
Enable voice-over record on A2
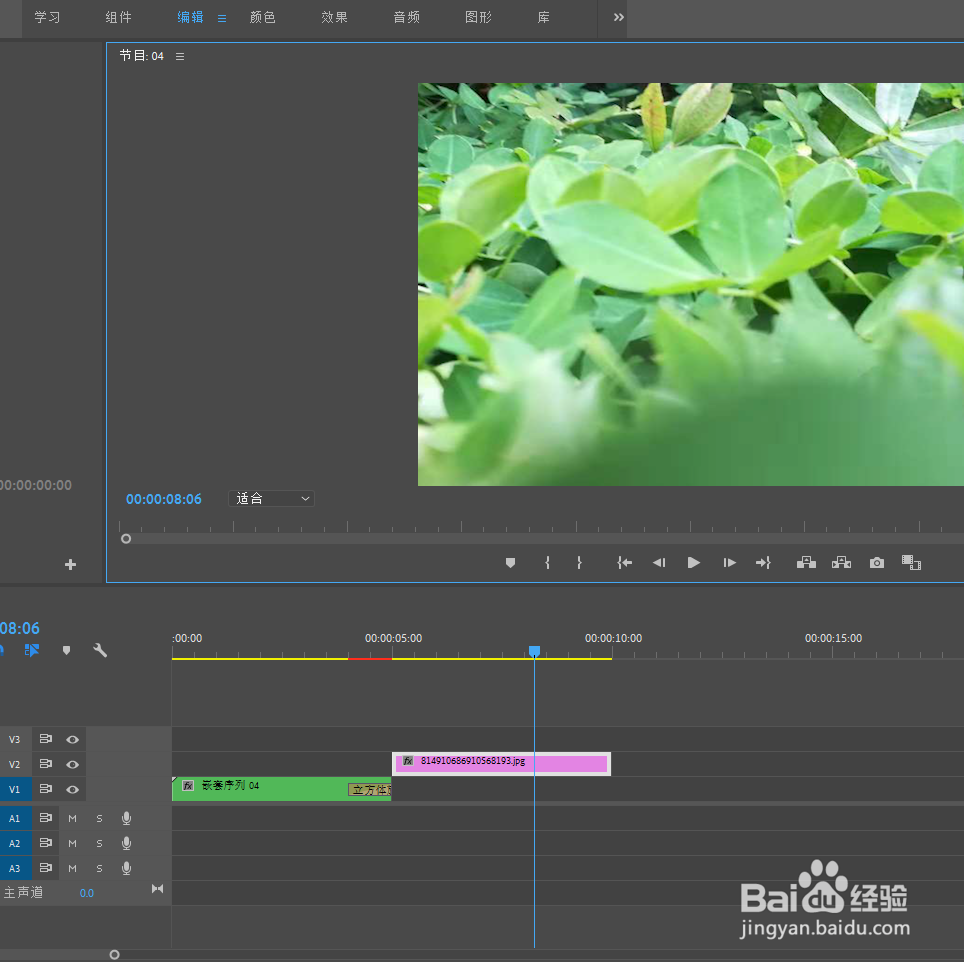pyautogui.click(x=126, y=843)
